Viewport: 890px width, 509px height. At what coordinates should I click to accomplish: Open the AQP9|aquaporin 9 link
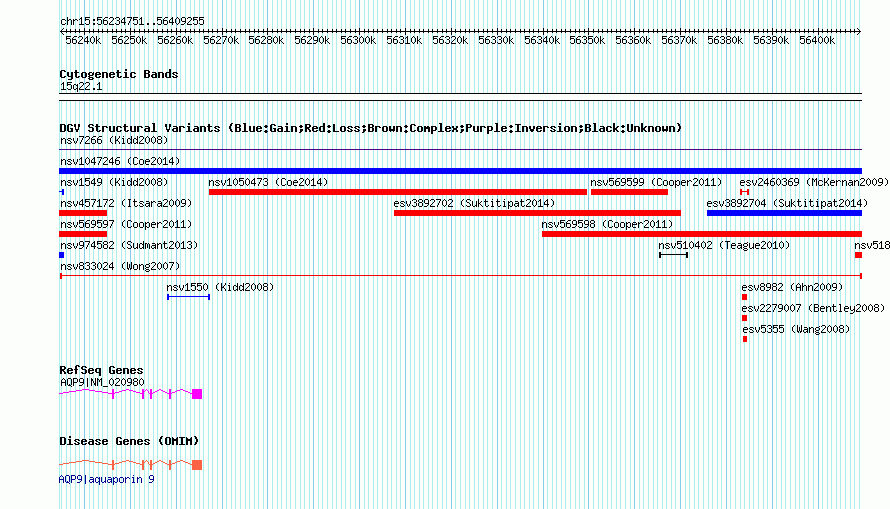coord(107,479)
